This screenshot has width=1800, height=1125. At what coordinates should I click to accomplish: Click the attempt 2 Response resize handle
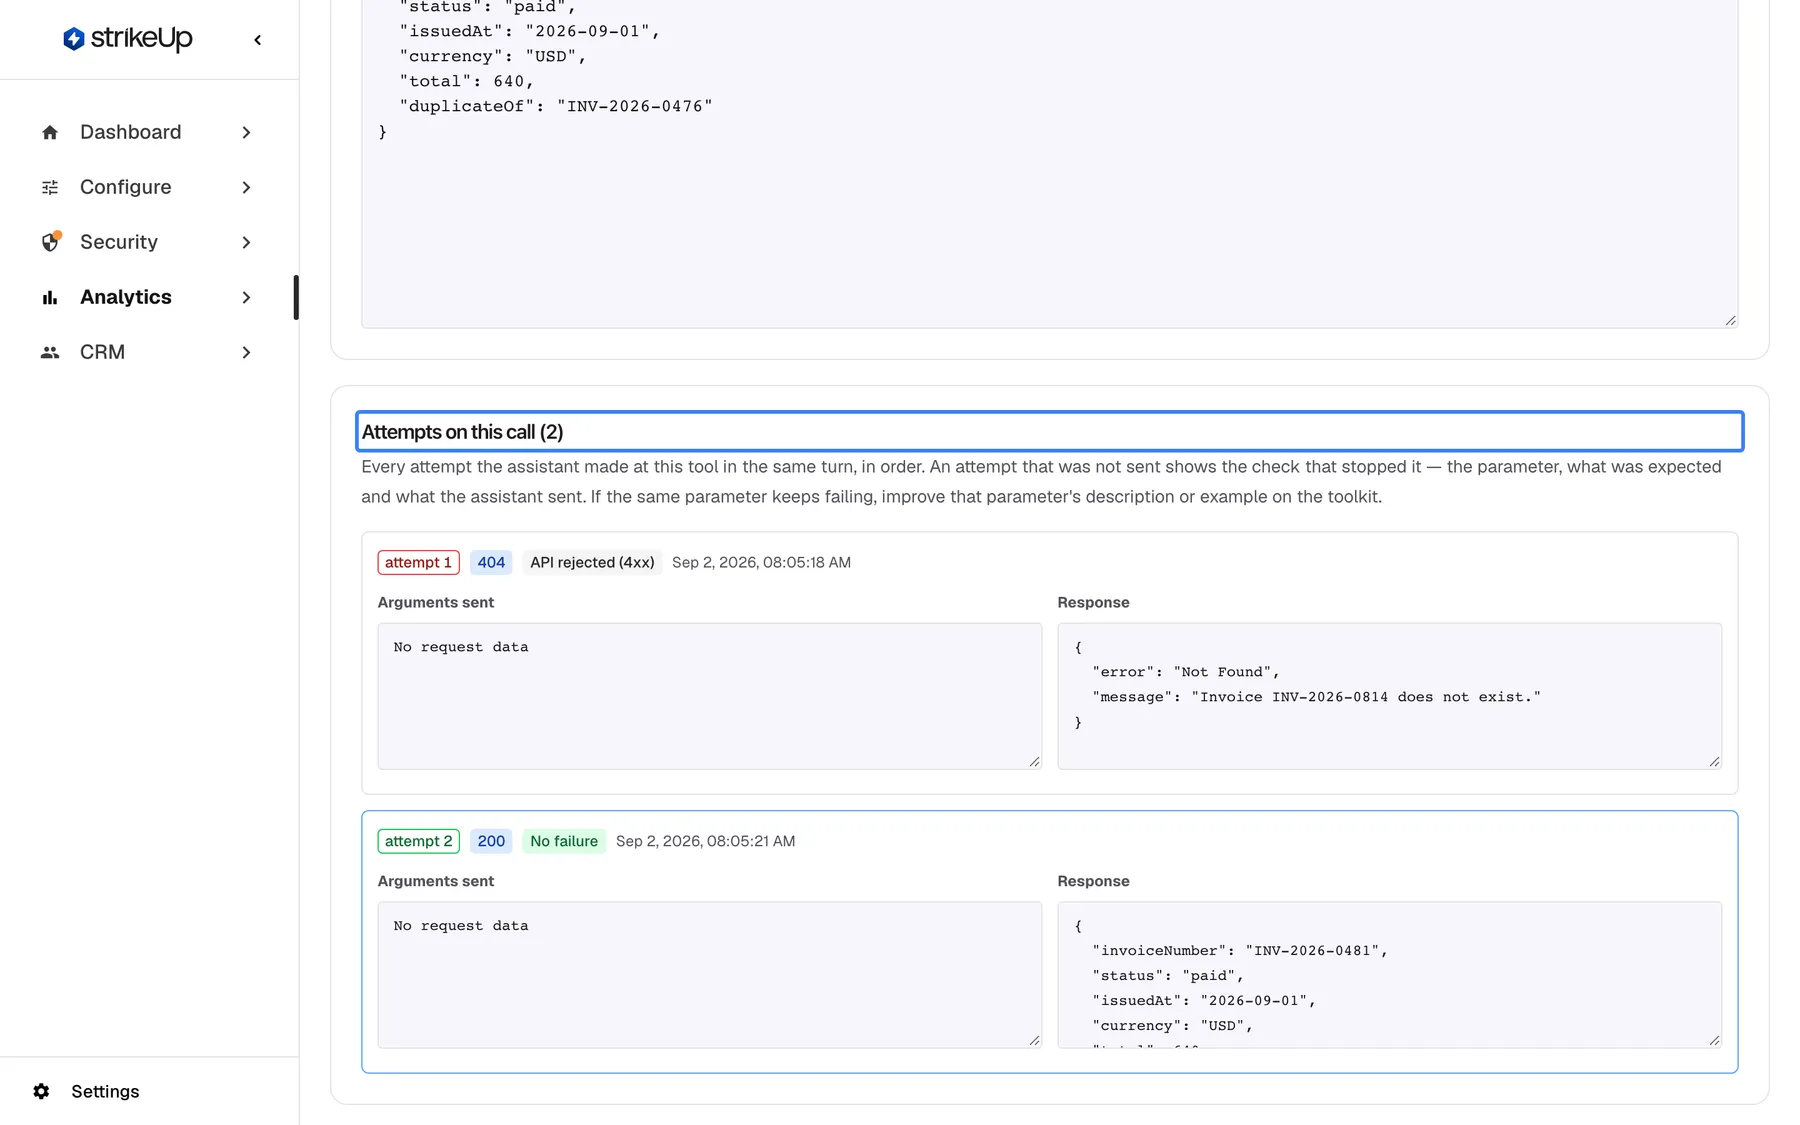1715,1041
